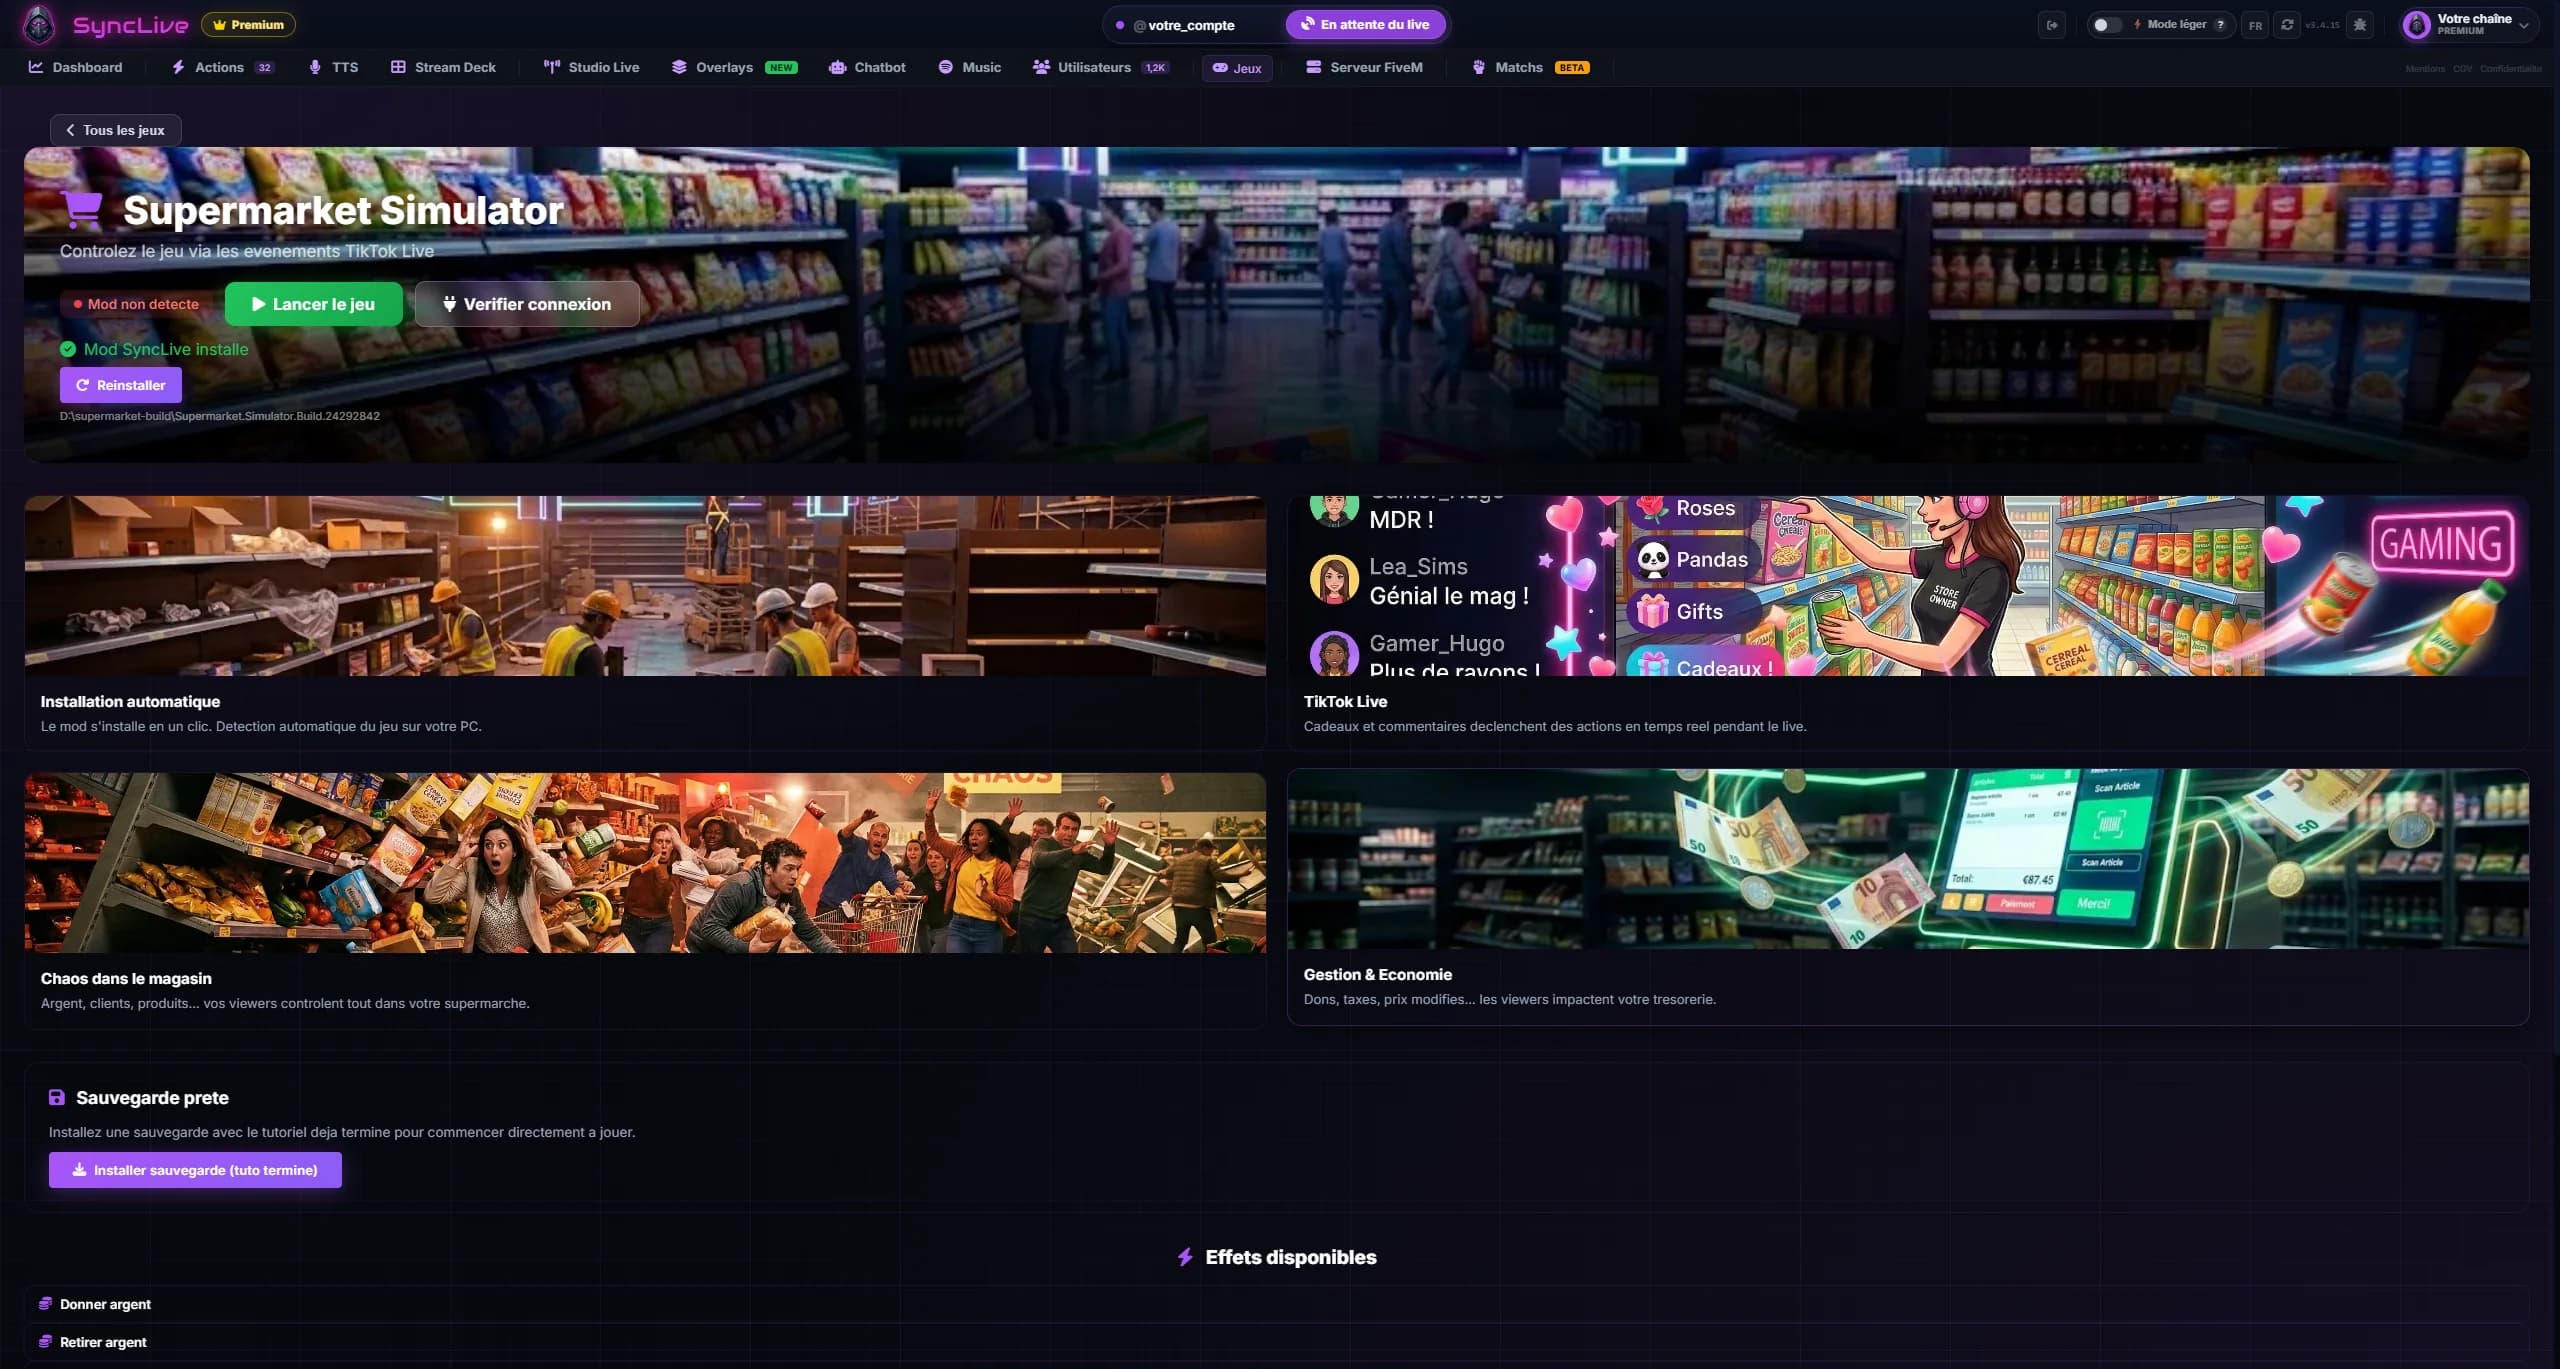Click the coins icon beside Retirer argent
The height and width of the screenshot is (1369, 2560).
pos(45,1341)
